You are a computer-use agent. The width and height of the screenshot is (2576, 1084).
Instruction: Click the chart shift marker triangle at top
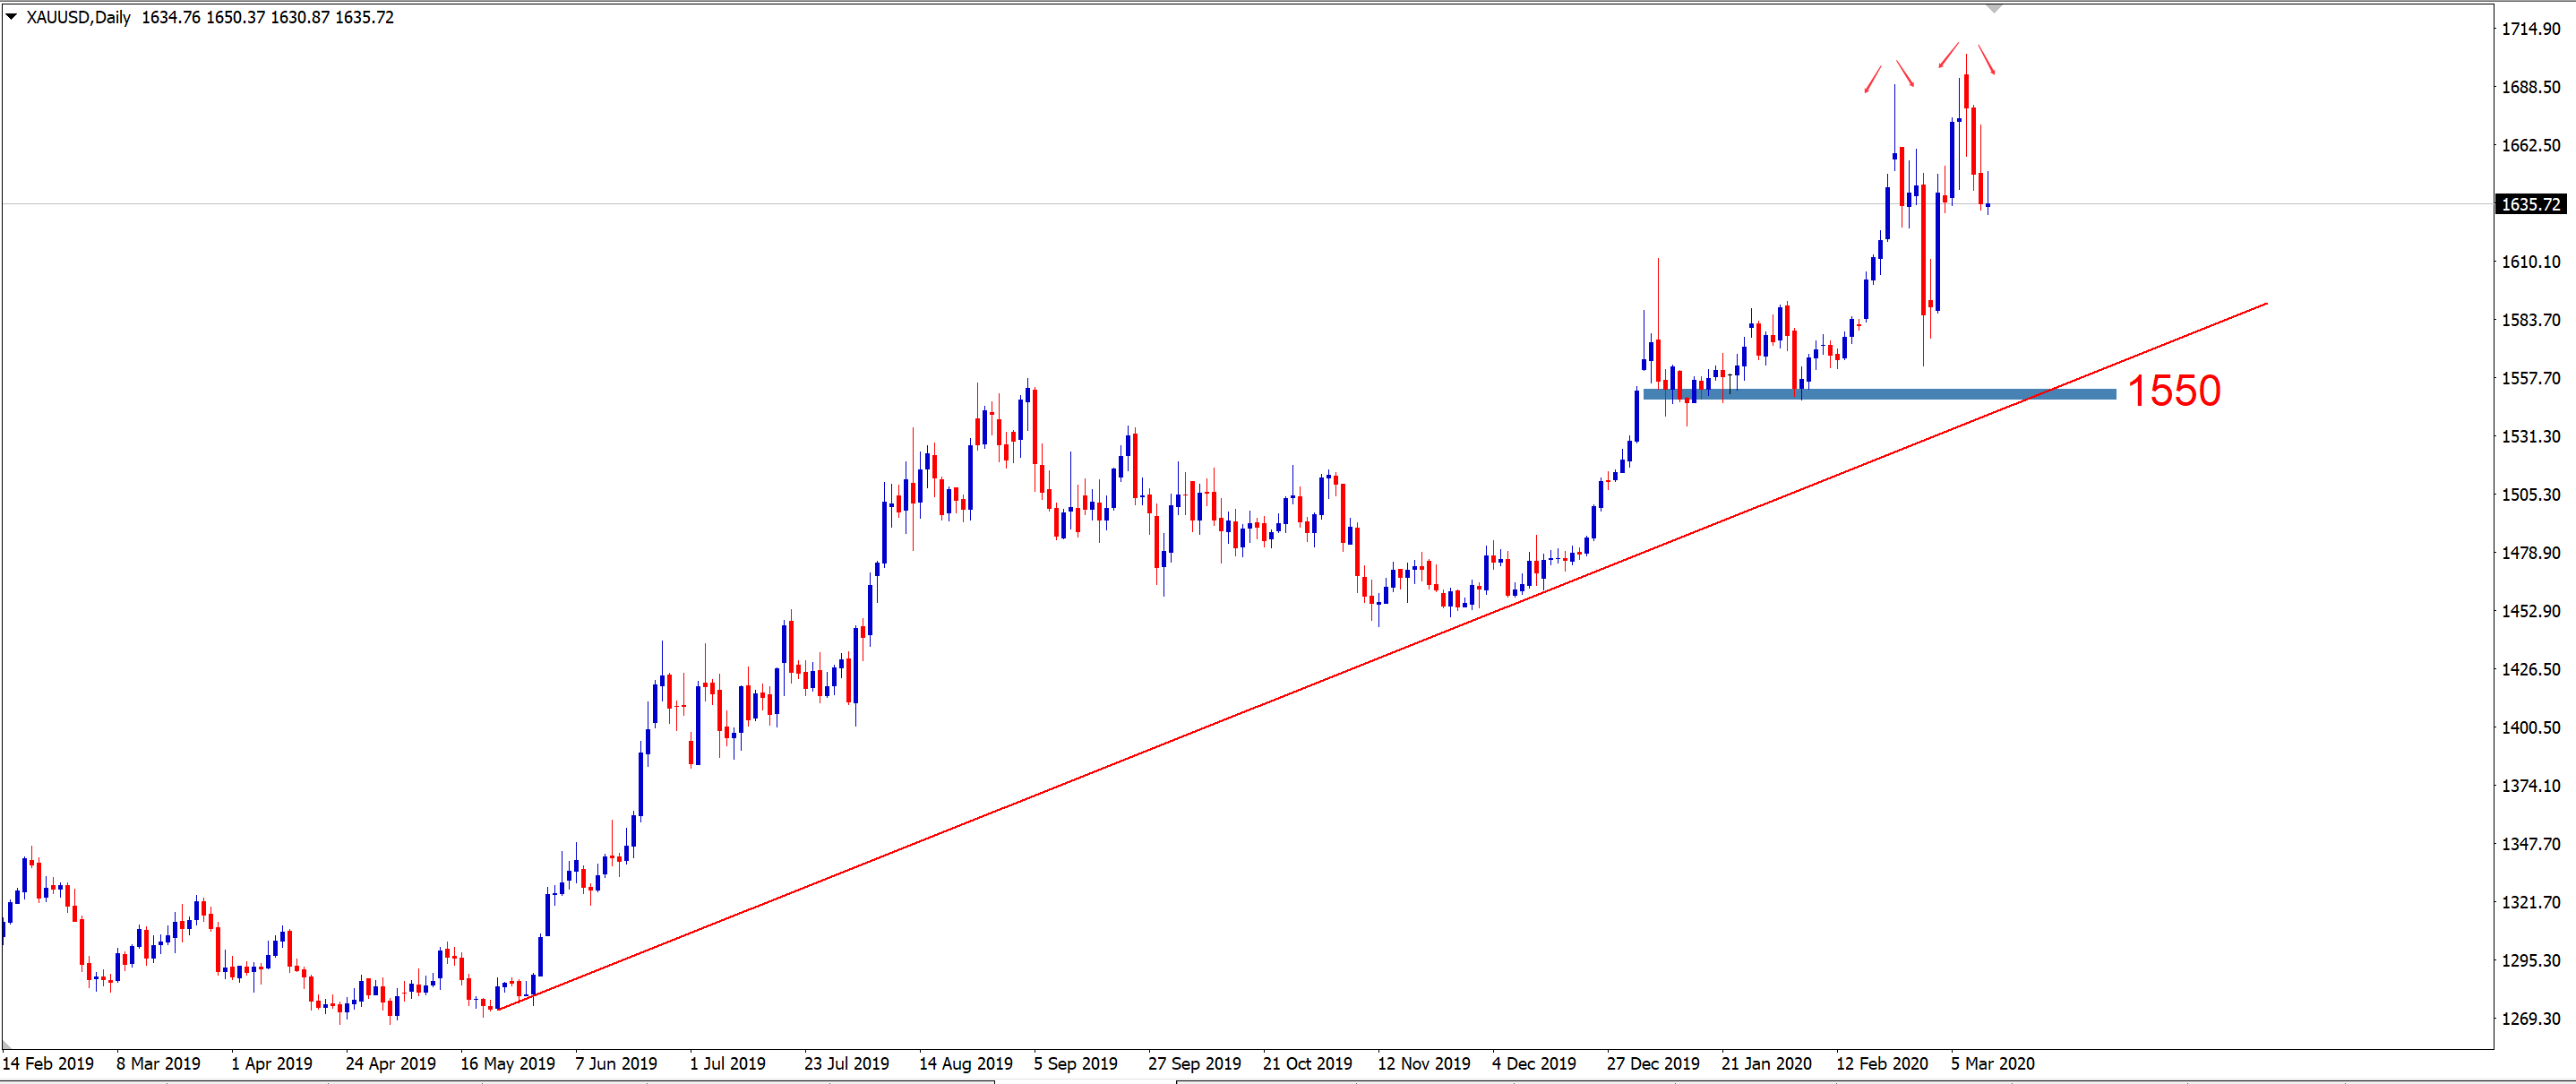[1994, 9]
